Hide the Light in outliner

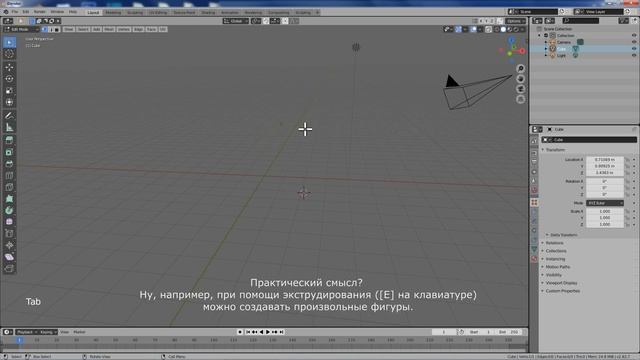tap(634, 55)
